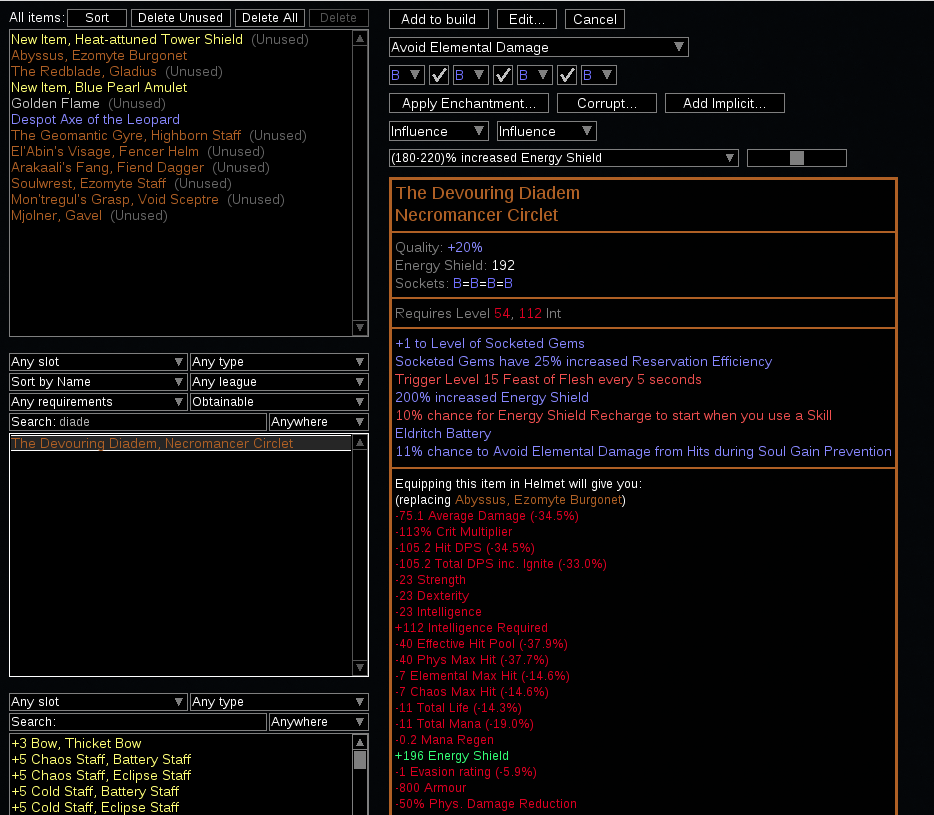Open the upper Any slot filter dropdown

(98, 362)
